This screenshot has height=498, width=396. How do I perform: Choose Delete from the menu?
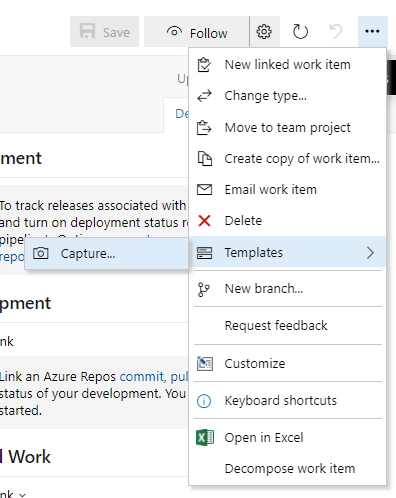[287, 221]
